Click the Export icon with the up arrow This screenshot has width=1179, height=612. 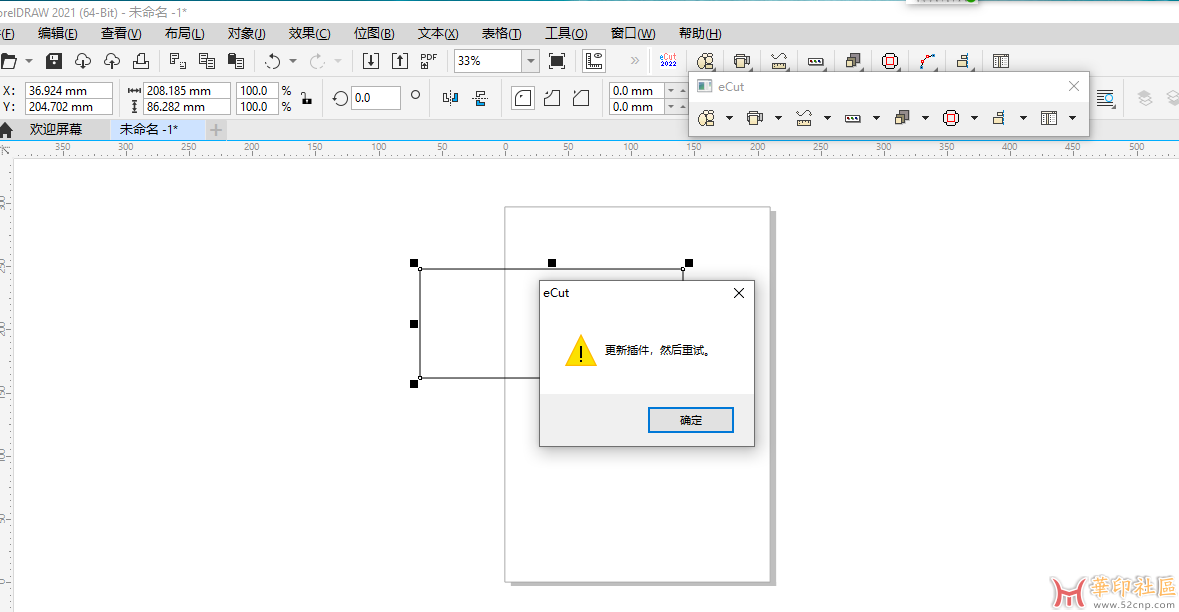point(400,61)
